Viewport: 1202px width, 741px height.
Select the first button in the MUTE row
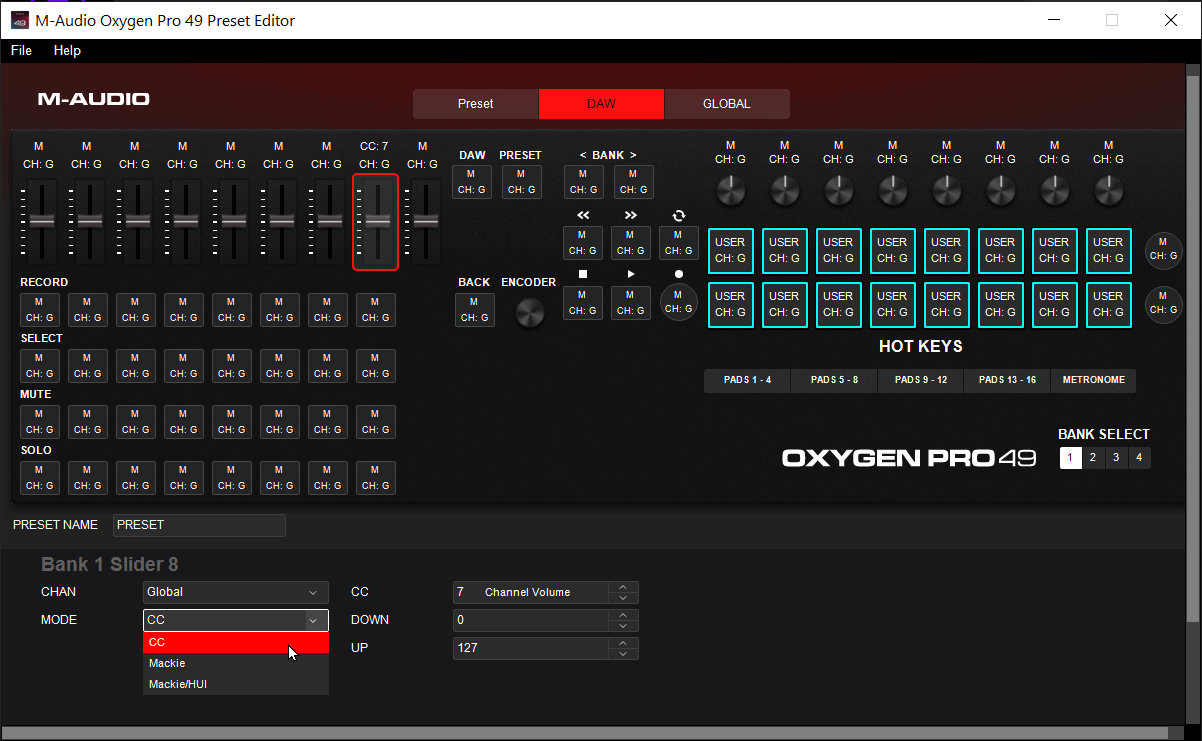40,422
